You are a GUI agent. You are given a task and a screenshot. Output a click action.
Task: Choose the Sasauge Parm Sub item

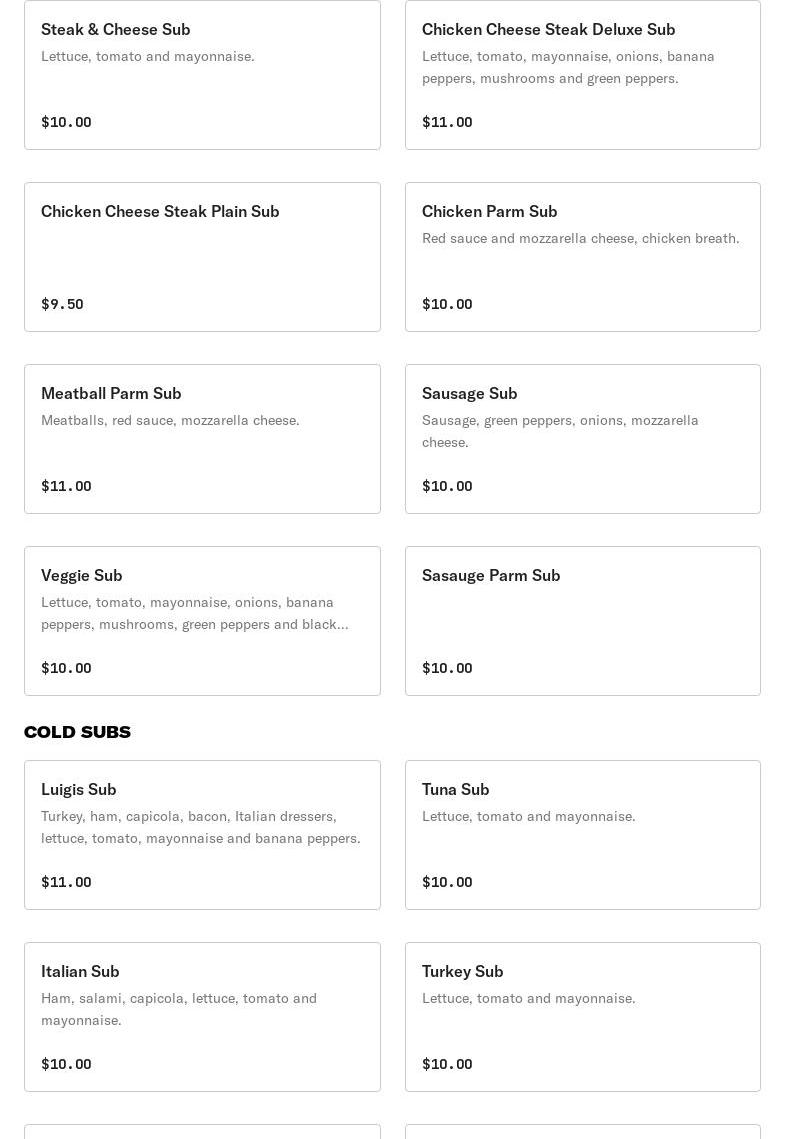[582, 621]
